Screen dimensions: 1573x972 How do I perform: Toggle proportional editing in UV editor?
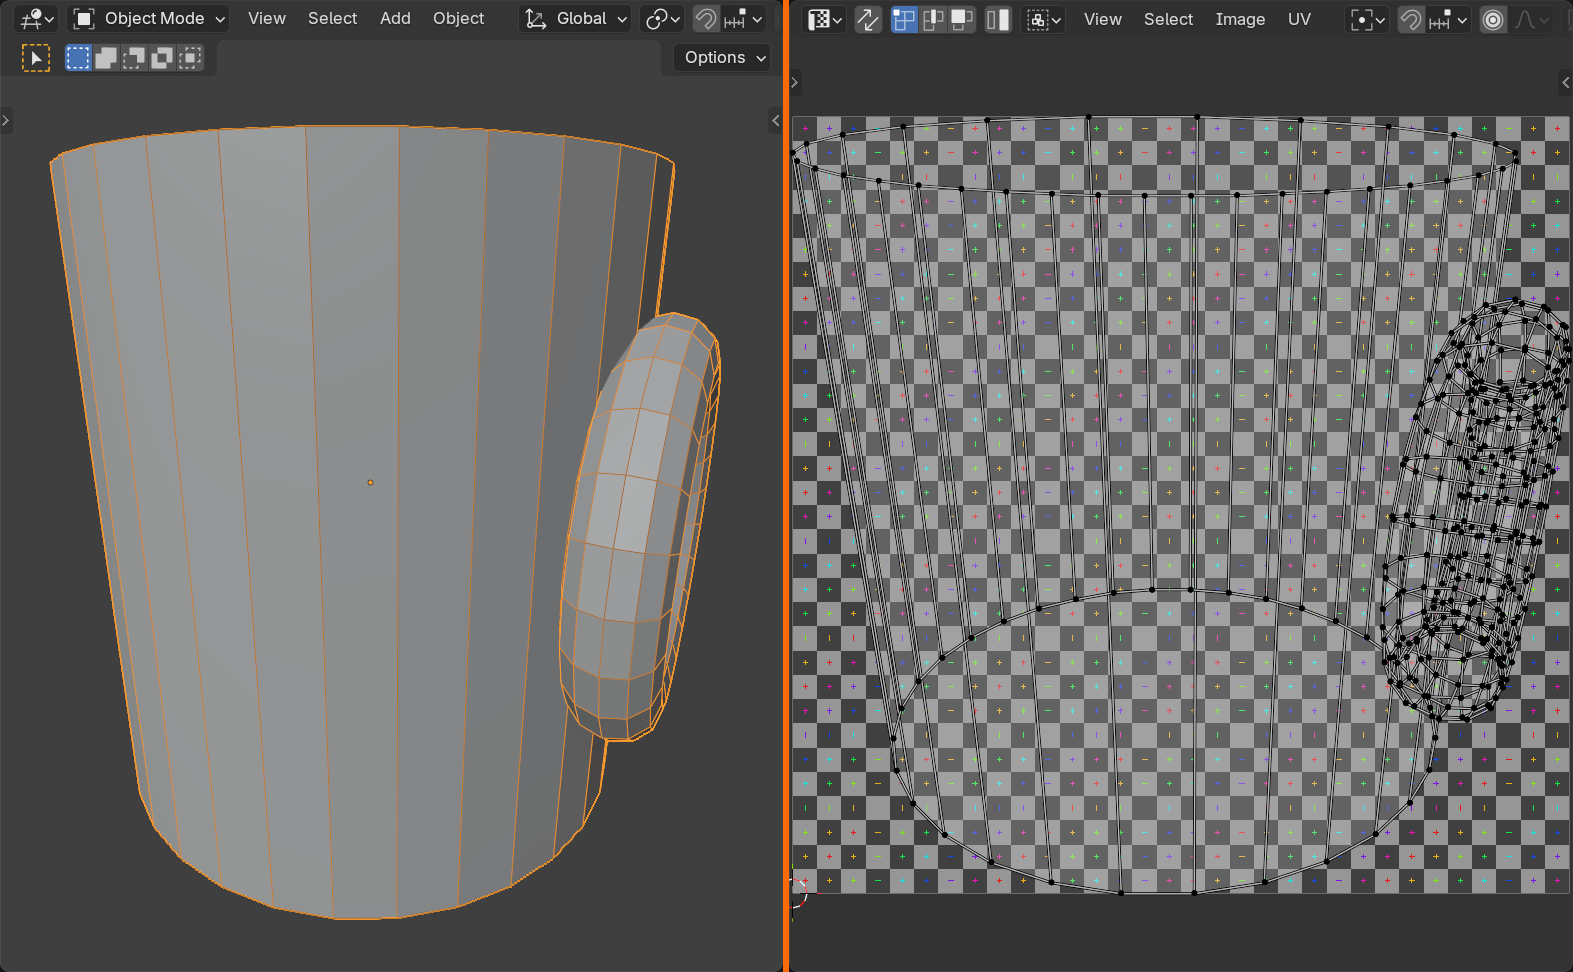point(1493,19)
